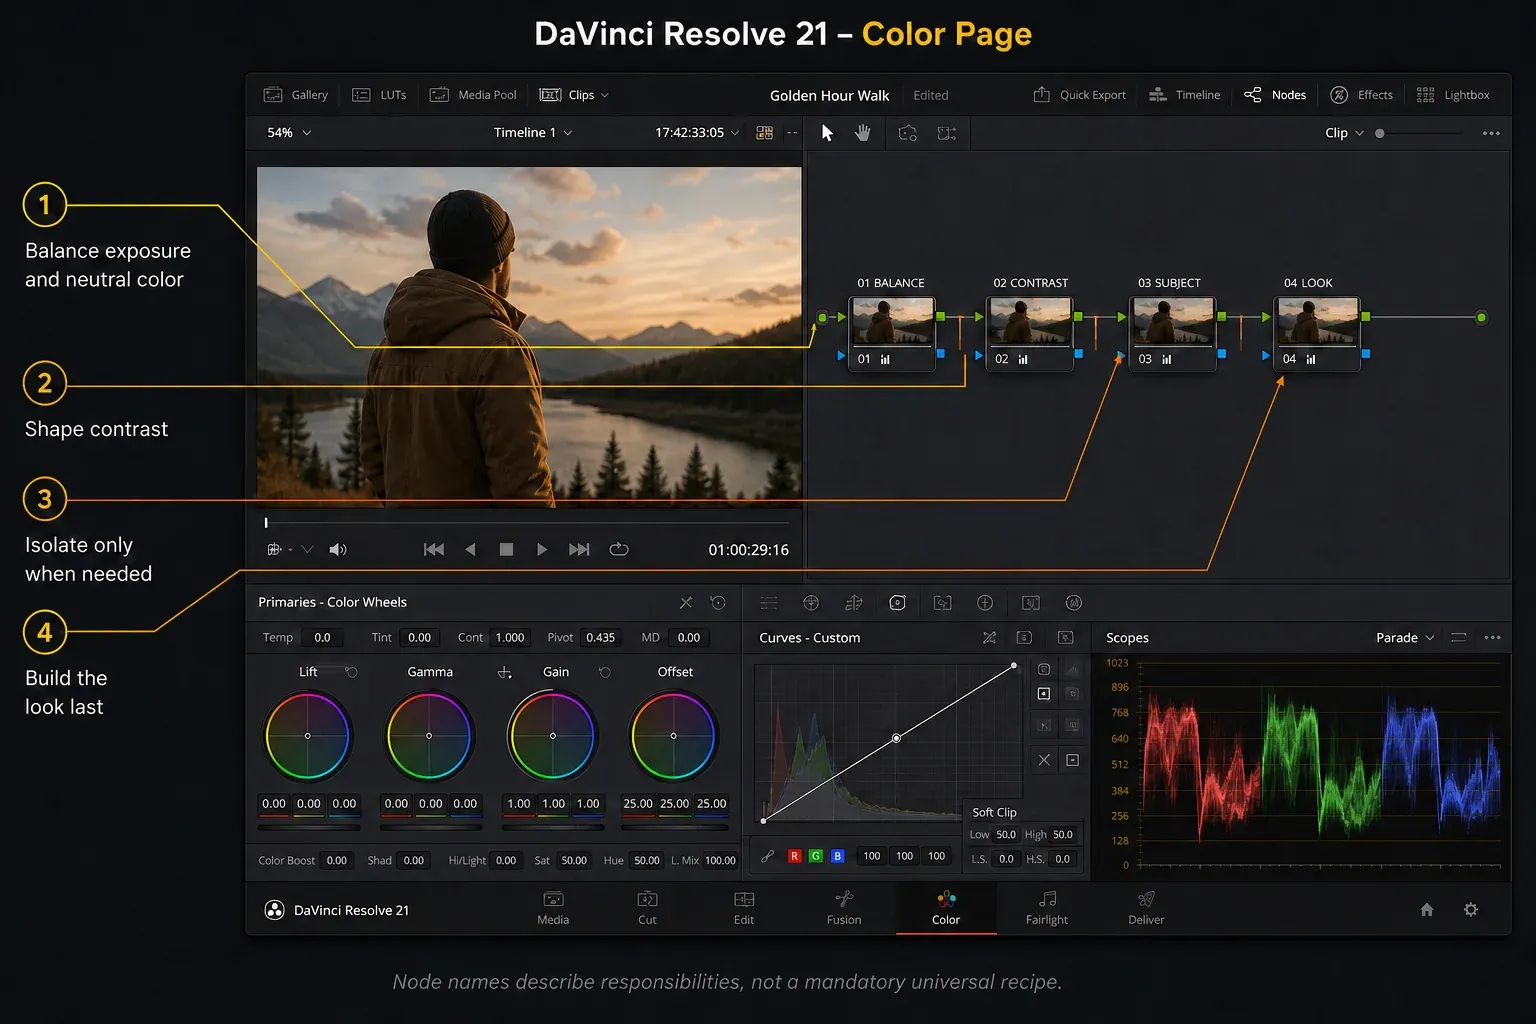Toggle the red R curve channel
This screenshot has width=1536, height=1024.
point(794,856)
